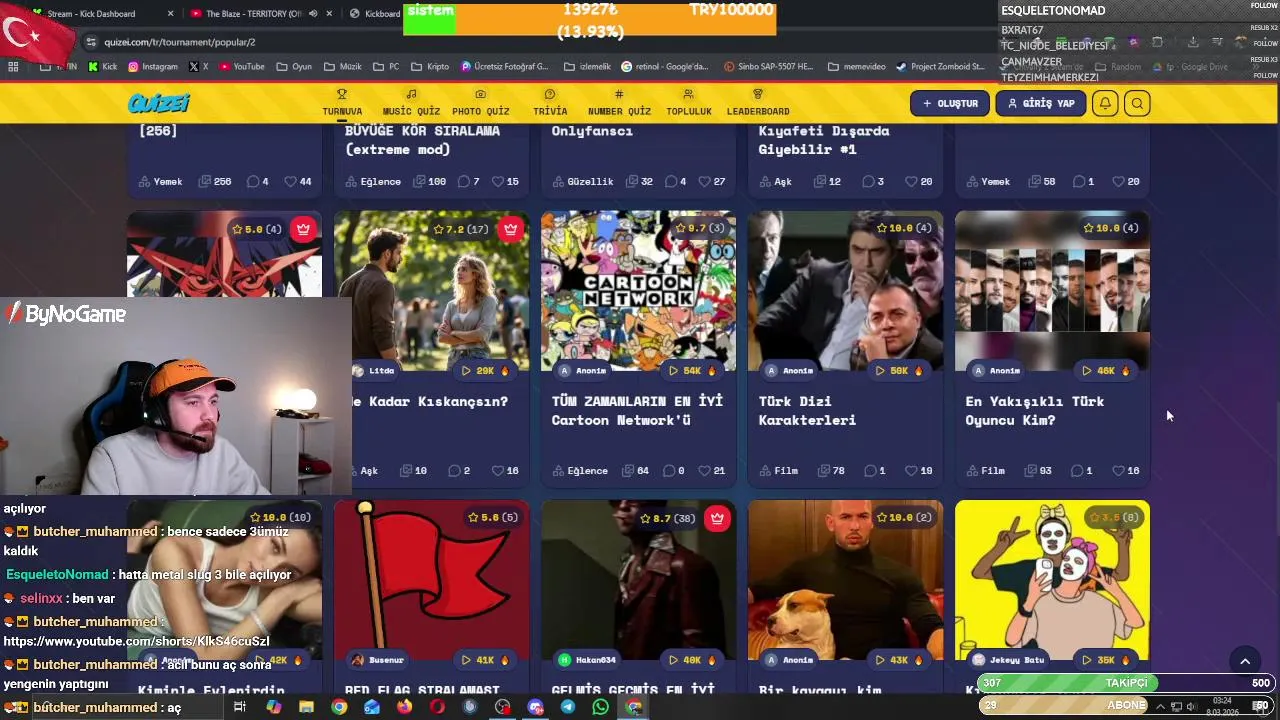The width and height of the screenshot is (1280, 720).
Task: Click the Anonim author on Cartoon Network card
Action: point(582,370)
